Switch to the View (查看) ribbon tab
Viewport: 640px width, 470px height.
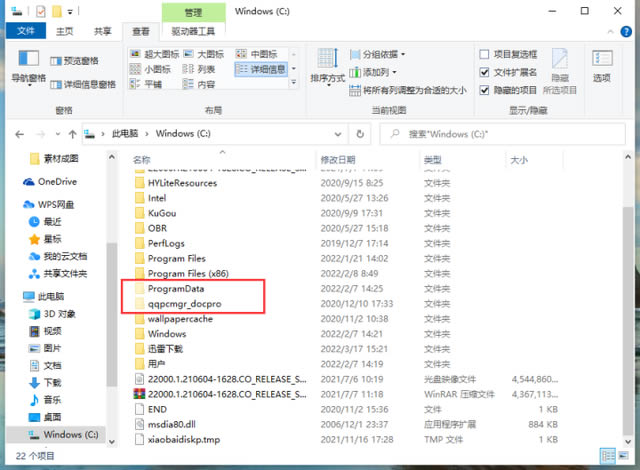pos(140,31)
